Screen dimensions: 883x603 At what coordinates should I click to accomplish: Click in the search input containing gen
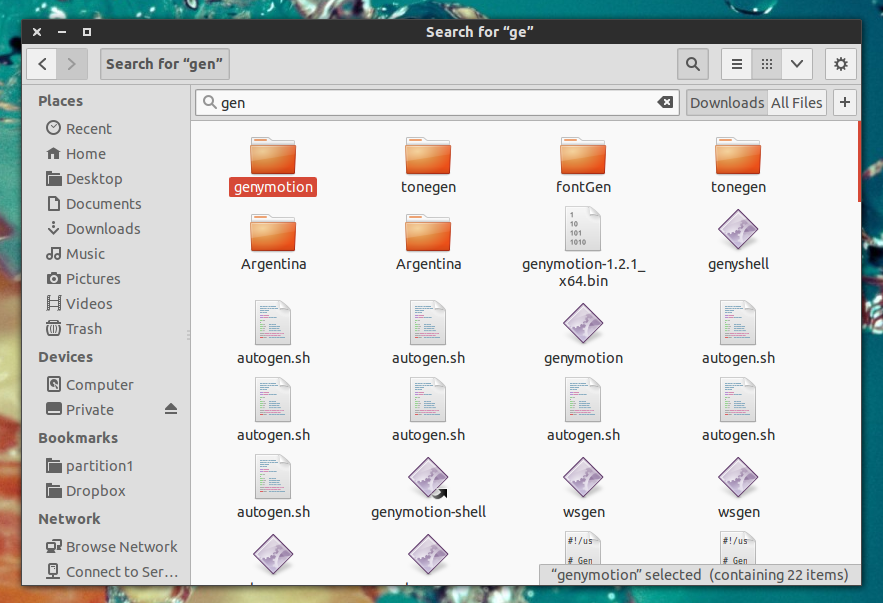[x=437, y=102]
